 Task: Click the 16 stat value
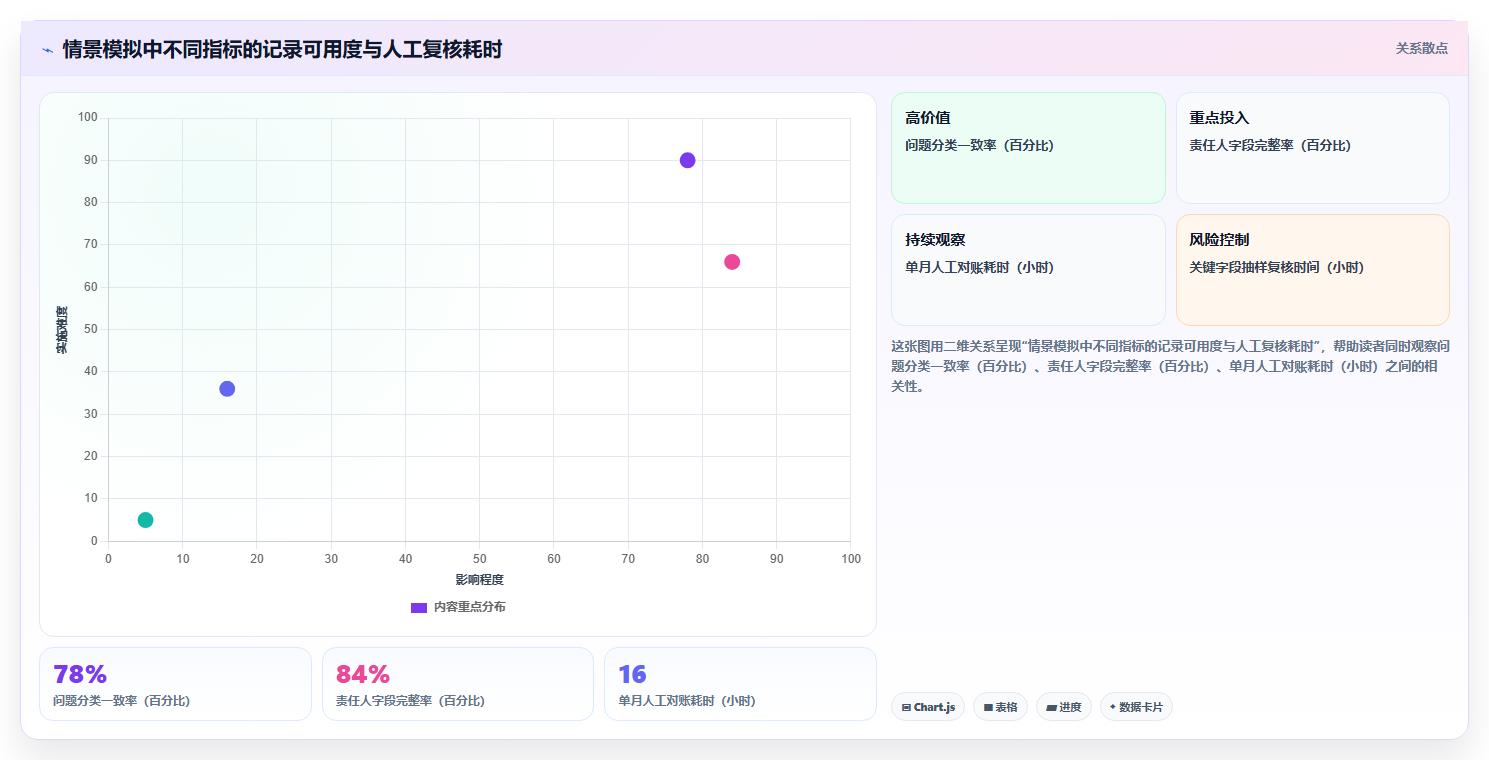click(x=632, y=675)
